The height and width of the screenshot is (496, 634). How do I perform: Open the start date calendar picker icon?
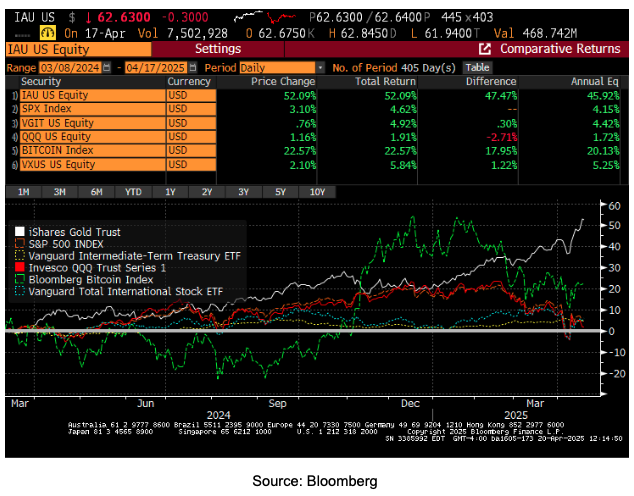tap(106, 68)
